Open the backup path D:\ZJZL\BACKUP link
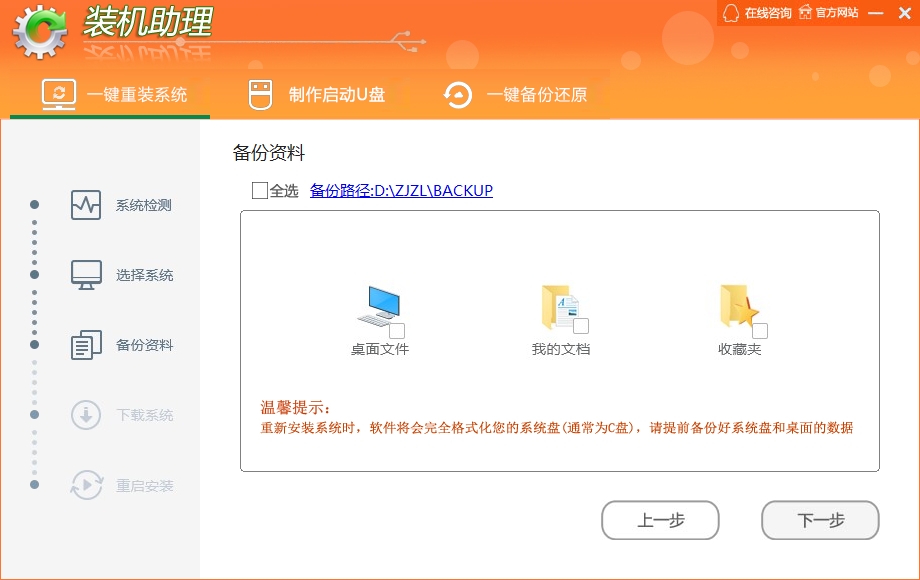The image size is (920, 580). pyautogui.click(x=401, y=191)
